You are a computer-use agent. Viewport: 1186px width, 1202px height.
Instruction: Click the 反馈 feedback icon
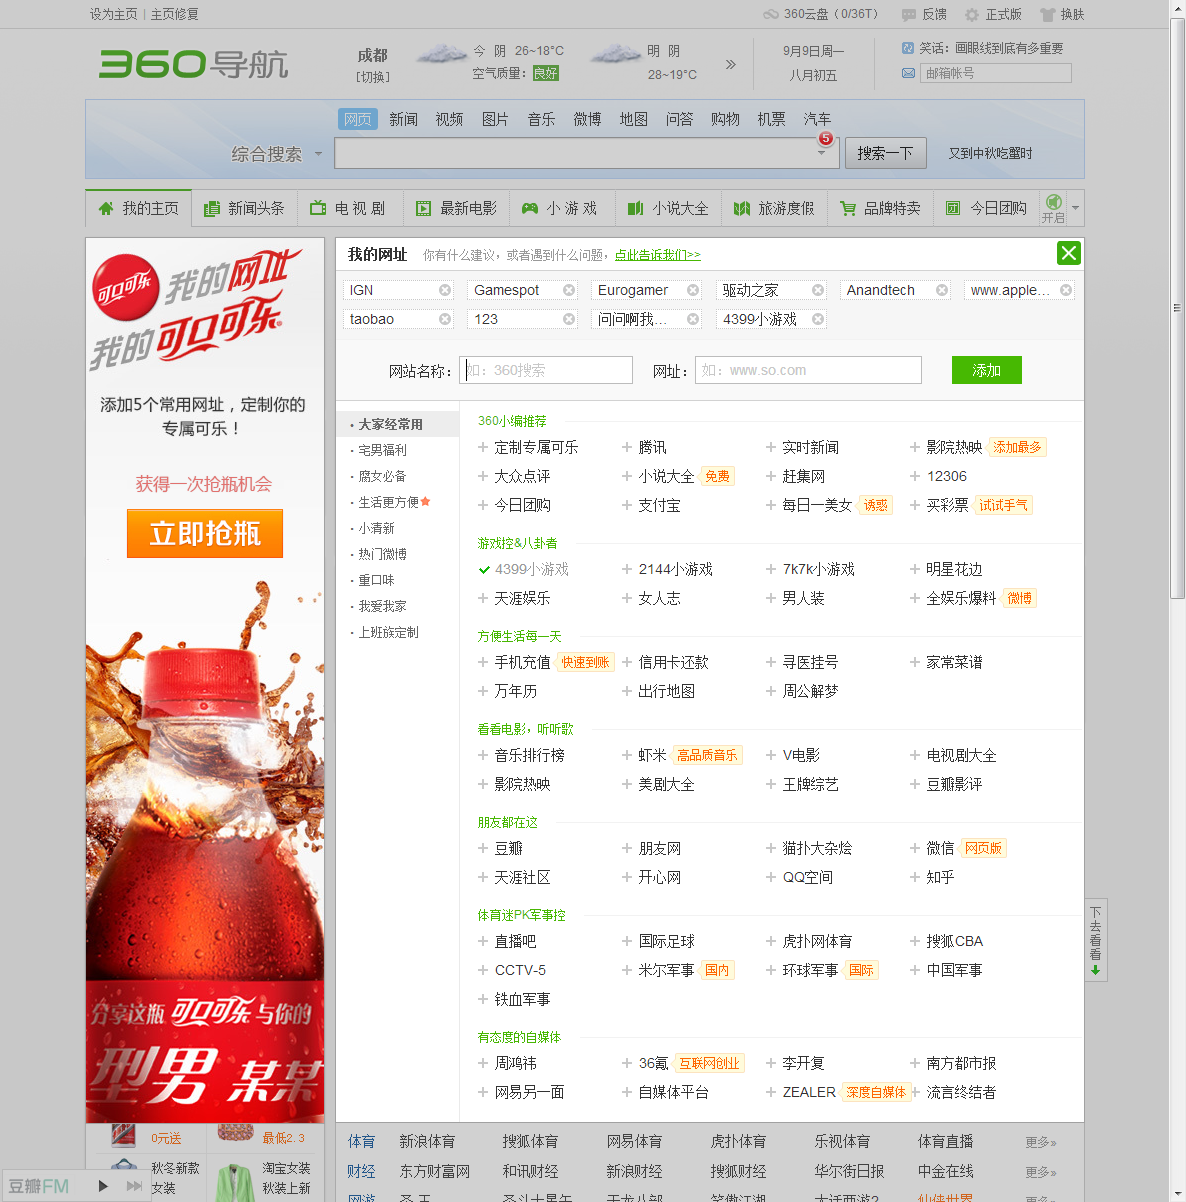pyautogui.click(x=909, y=15)
